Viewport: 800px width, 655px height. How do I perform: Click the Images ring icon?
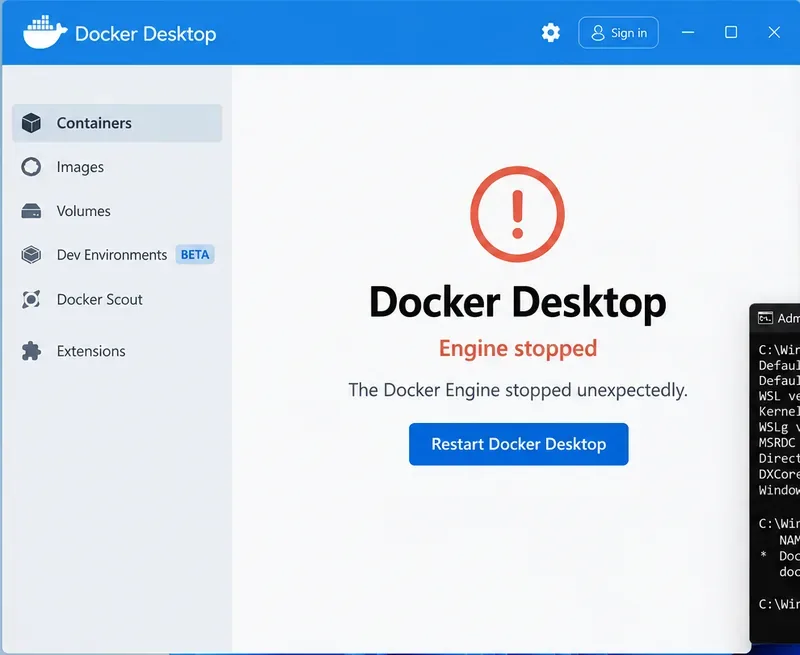(x=31, y=167)
